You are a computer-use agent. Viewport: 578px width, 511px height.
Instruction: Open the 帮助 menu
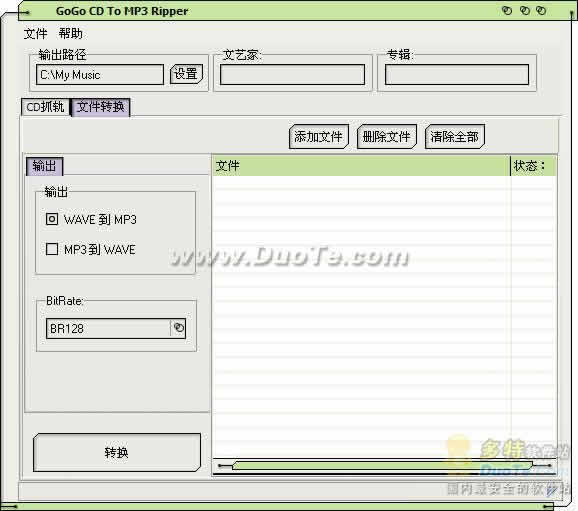[70, 34]
